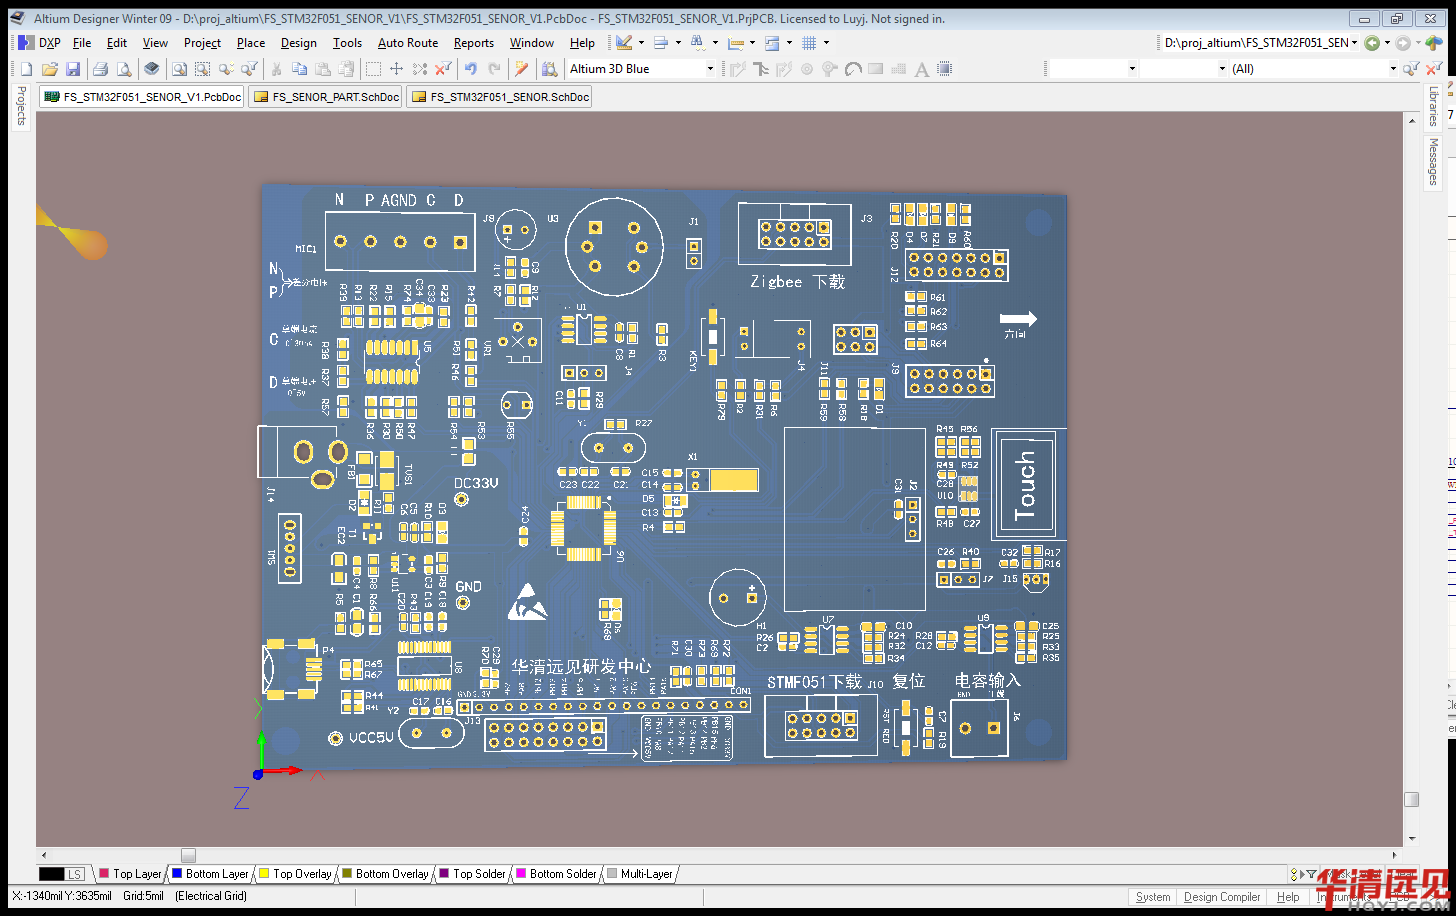
Task: Open the Auto Route menu
Action: (x=408, y=43)
